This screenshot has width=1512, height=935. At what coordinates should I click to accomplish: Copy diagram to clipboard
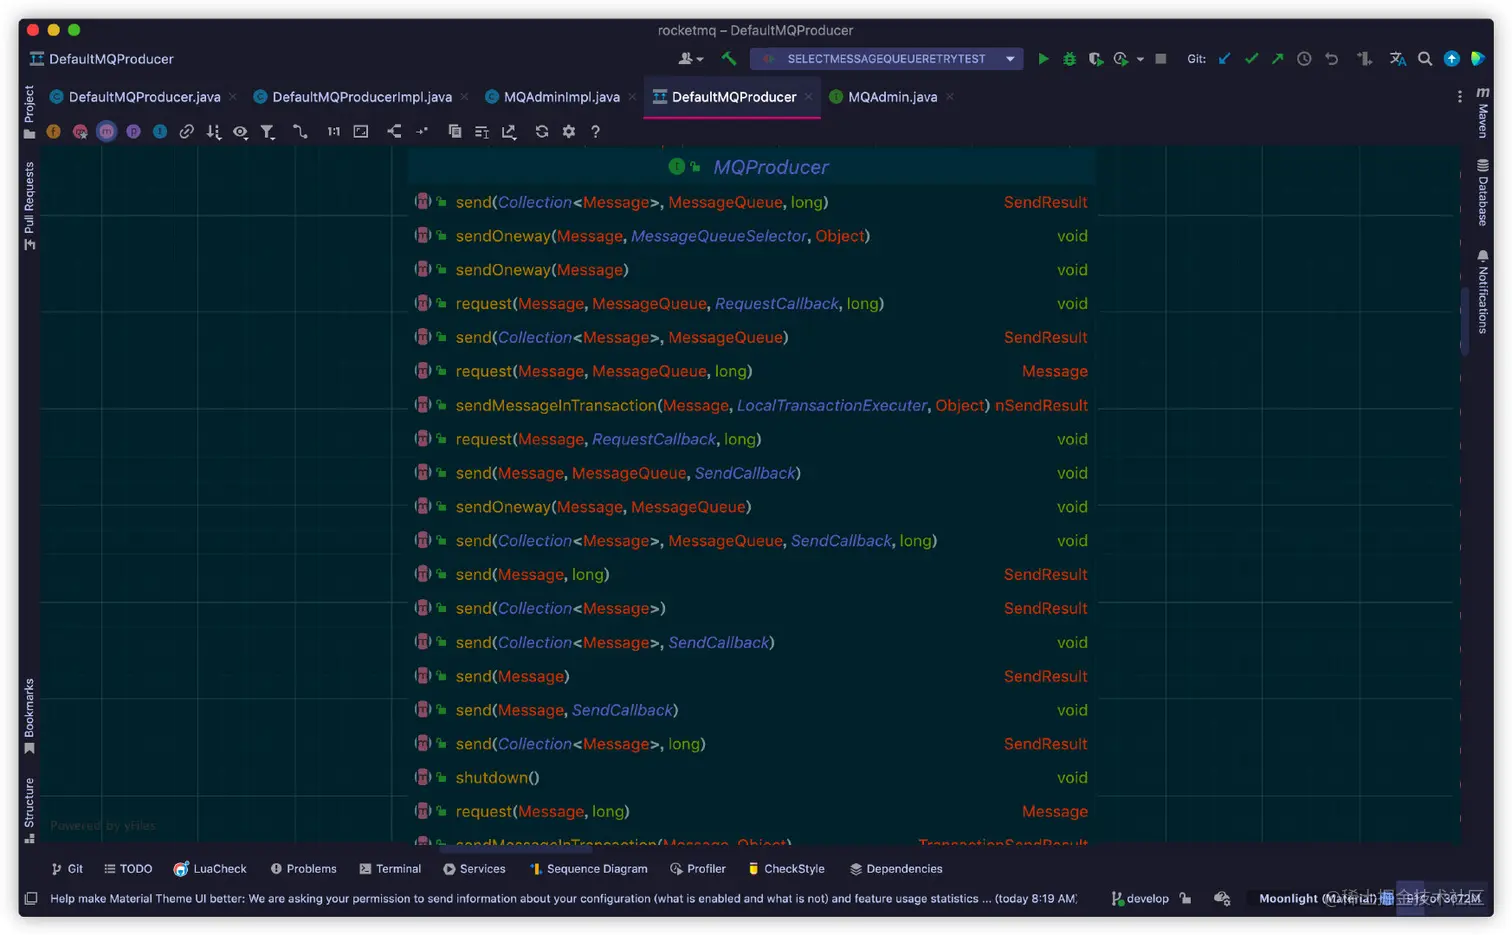pos(455,131)
